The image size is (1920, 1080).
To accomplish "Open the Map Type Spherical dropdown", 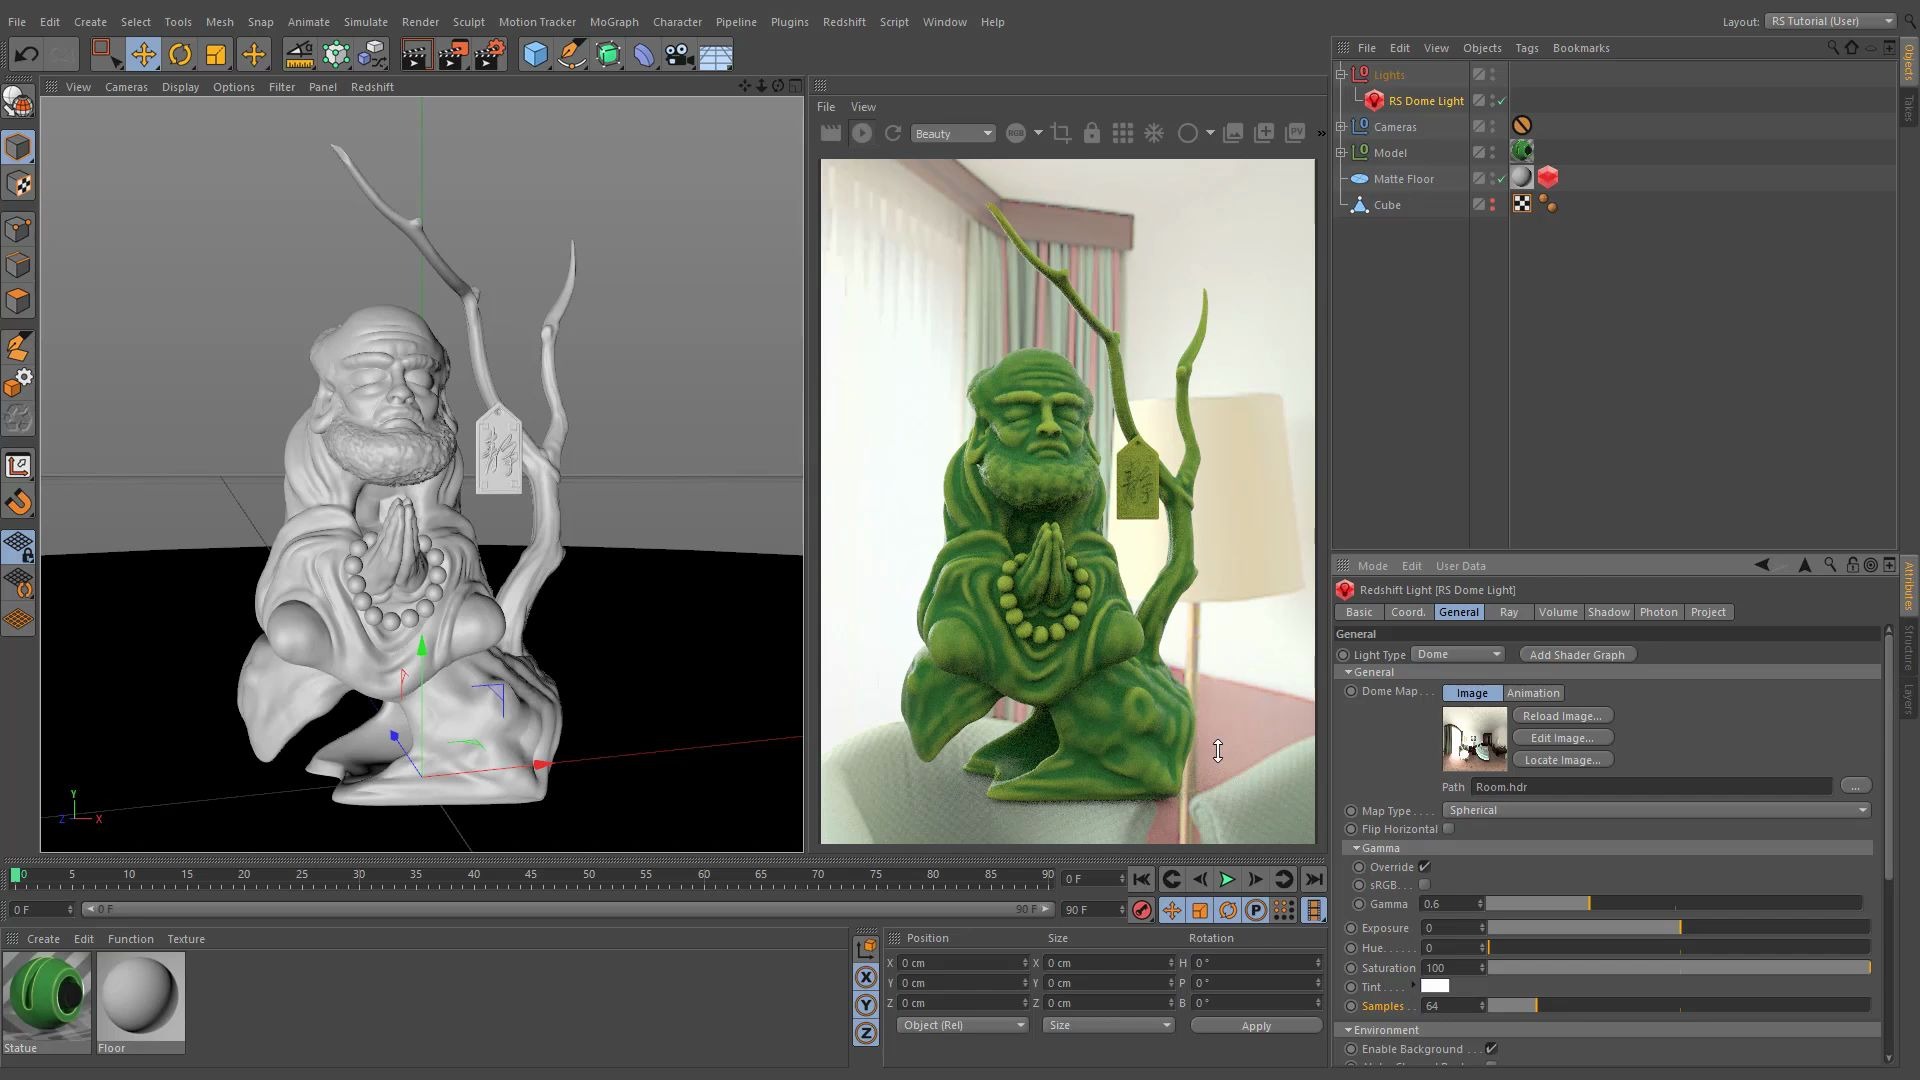I will tap(1655, 810).
